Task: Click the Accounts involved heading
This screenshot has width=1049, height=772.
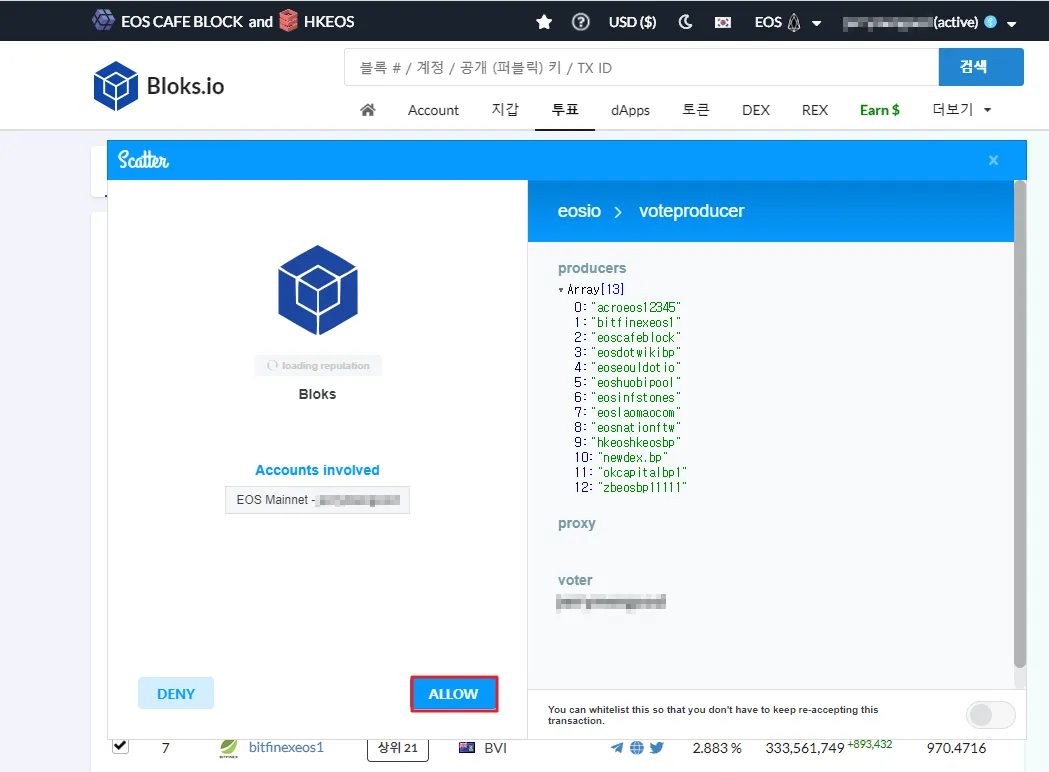Action: pyautogui.click(x=317, y=470)
